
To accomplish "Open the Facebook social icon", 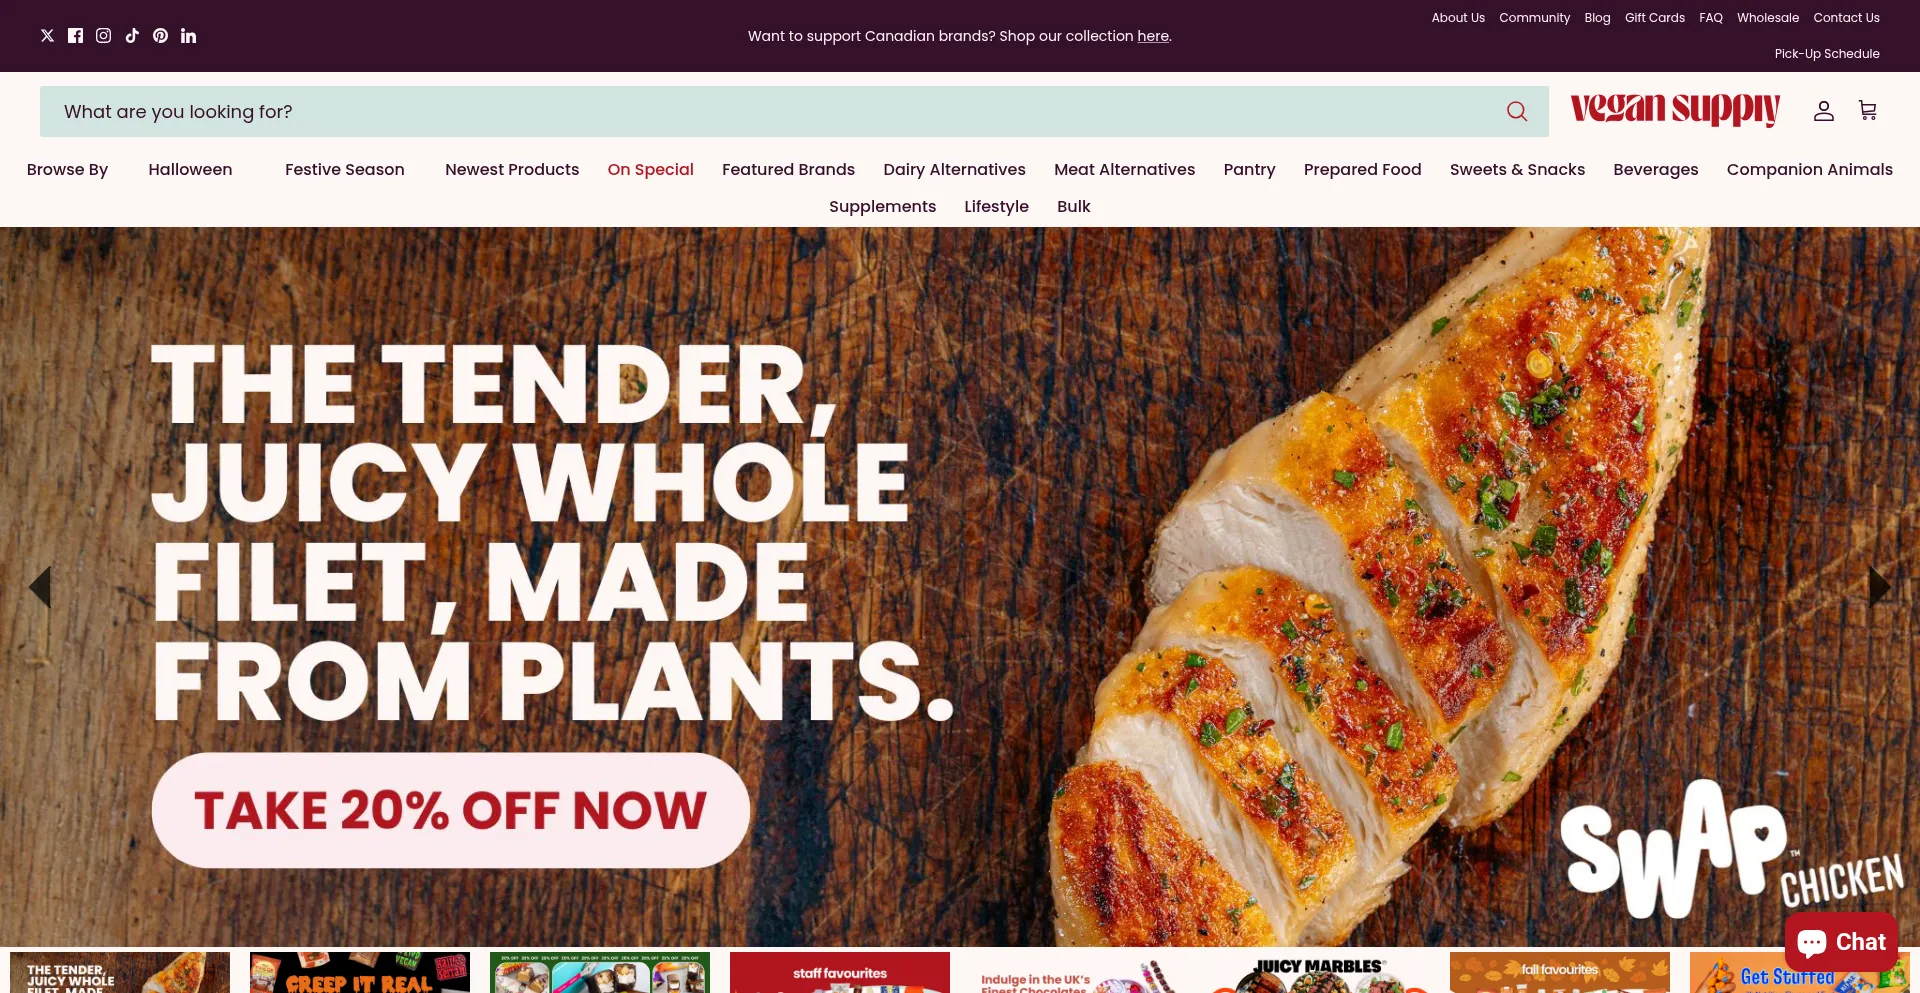I will pyautogui.click(x=75, y=36).
